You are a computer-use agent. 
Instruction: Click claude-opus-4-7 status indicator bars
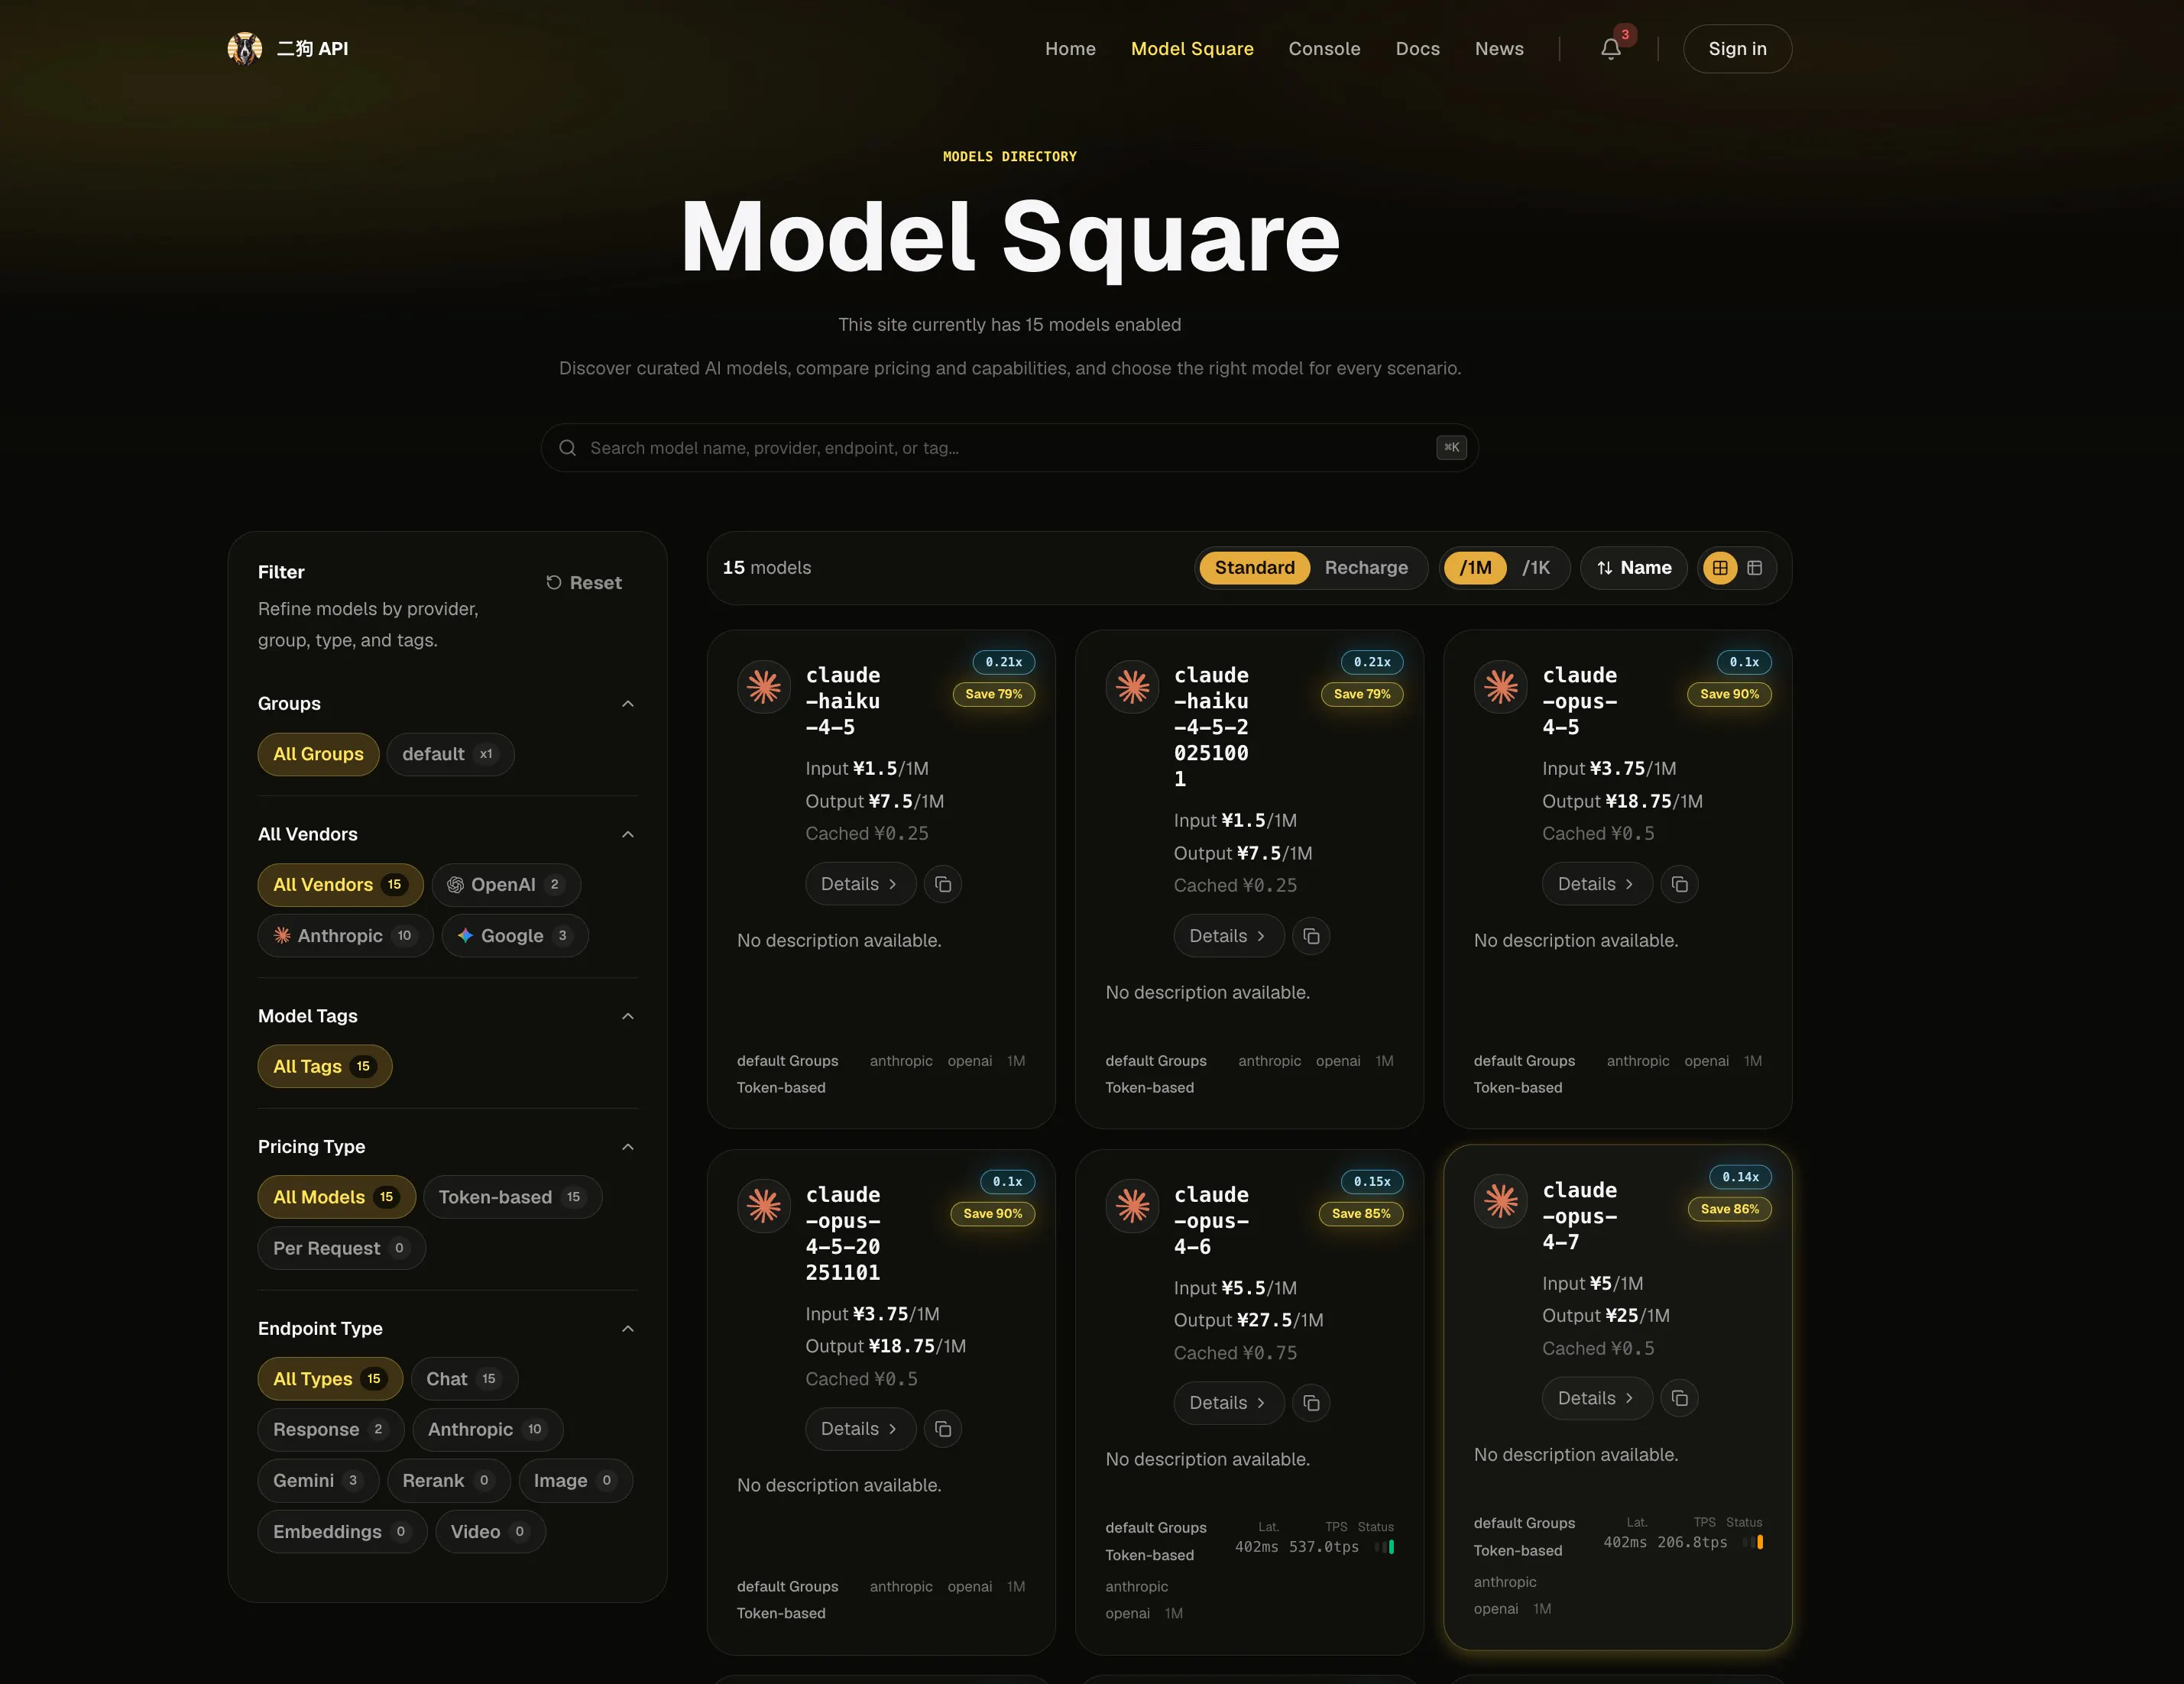click(1753, 1542)
